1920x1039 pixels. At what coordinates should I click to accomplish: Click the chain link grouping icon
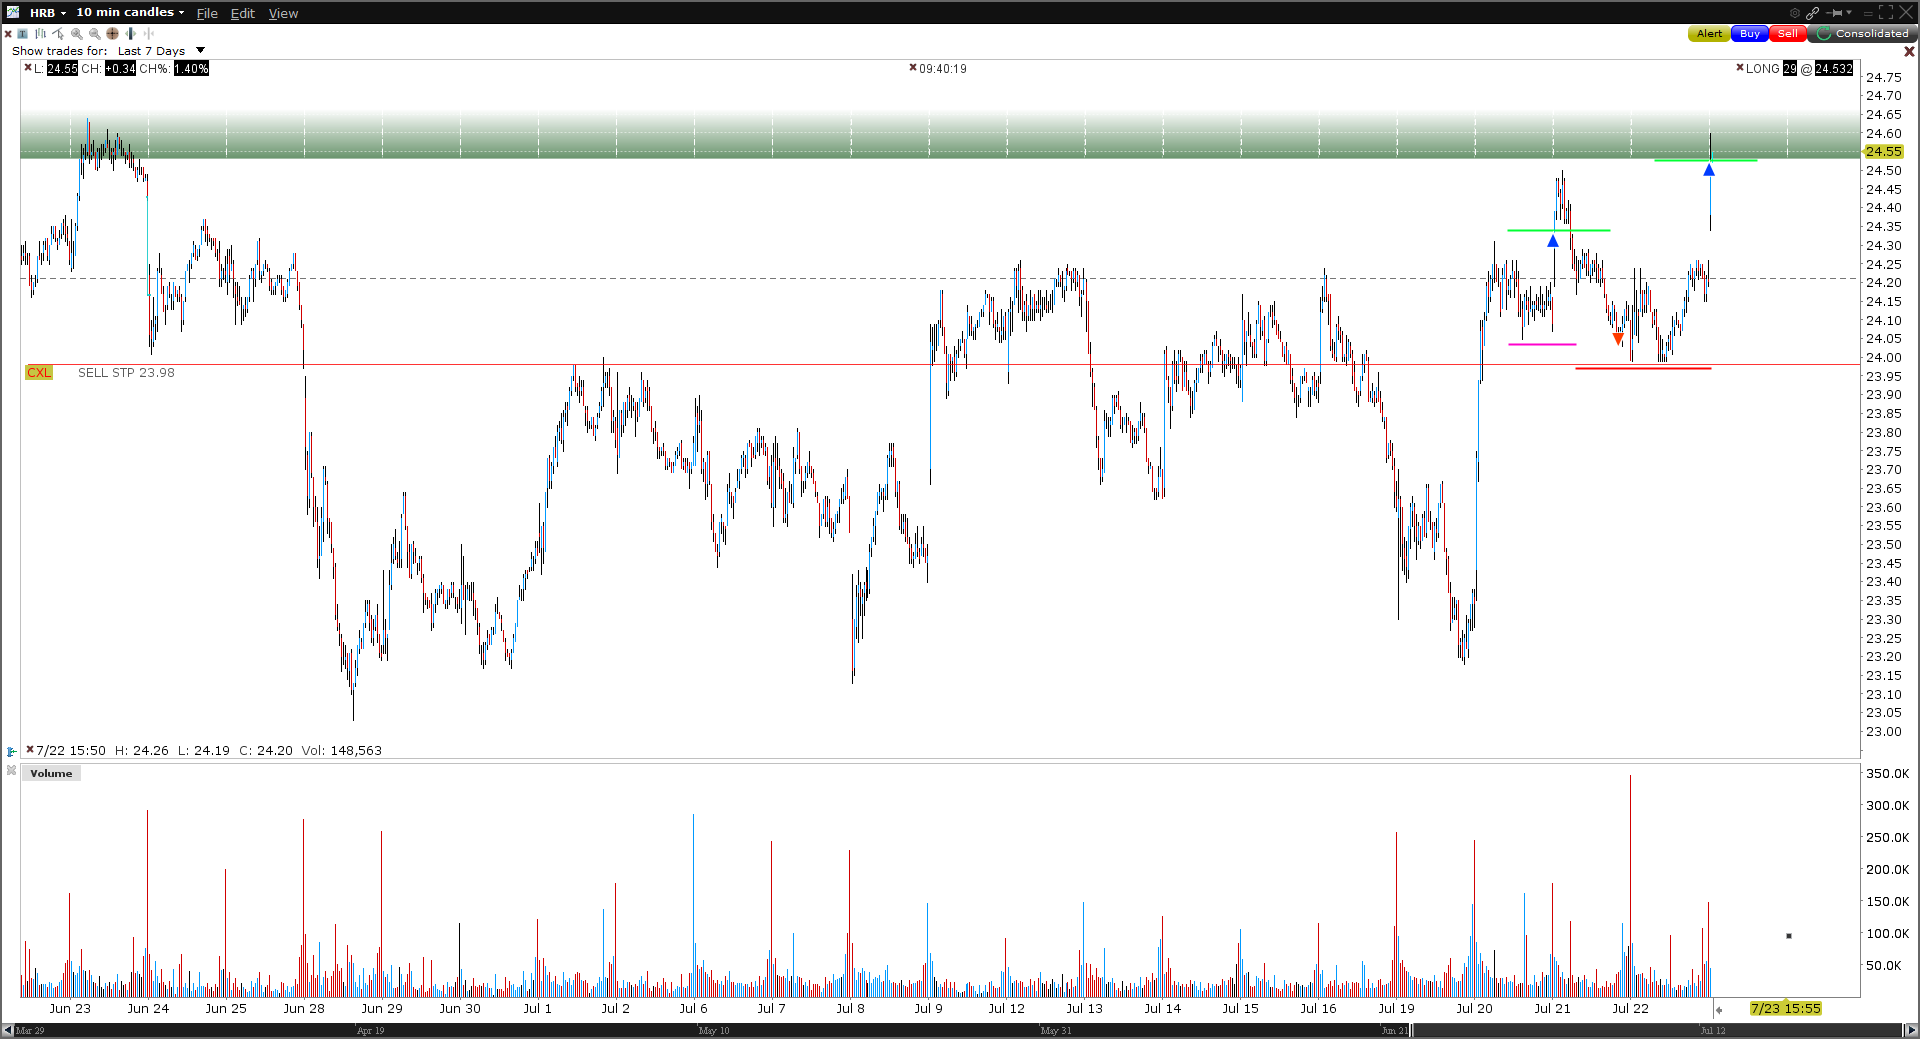coord(1813,13)
